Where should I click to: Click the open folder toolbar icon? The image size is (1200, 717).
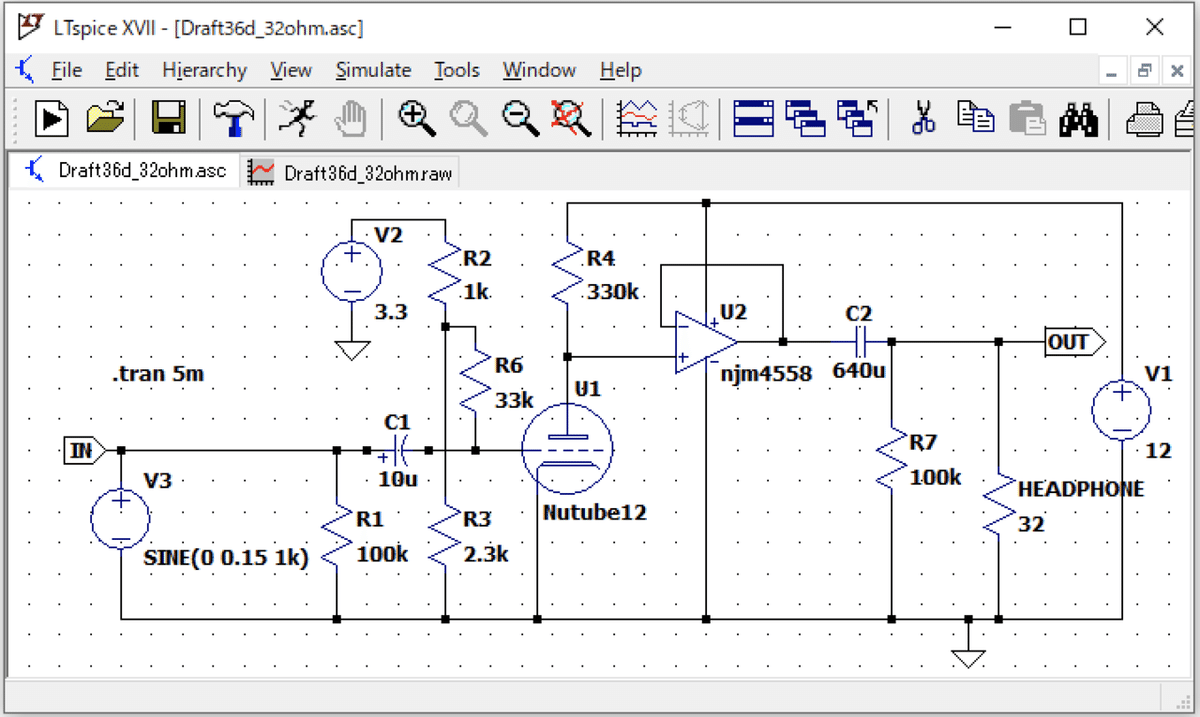click(105, 118)
